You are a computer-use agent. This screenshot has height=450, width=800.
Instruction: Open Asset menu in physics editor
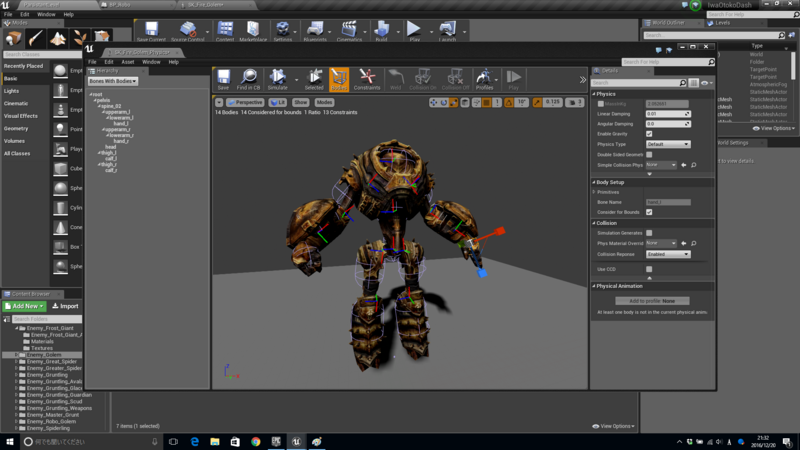pos(128,62)
